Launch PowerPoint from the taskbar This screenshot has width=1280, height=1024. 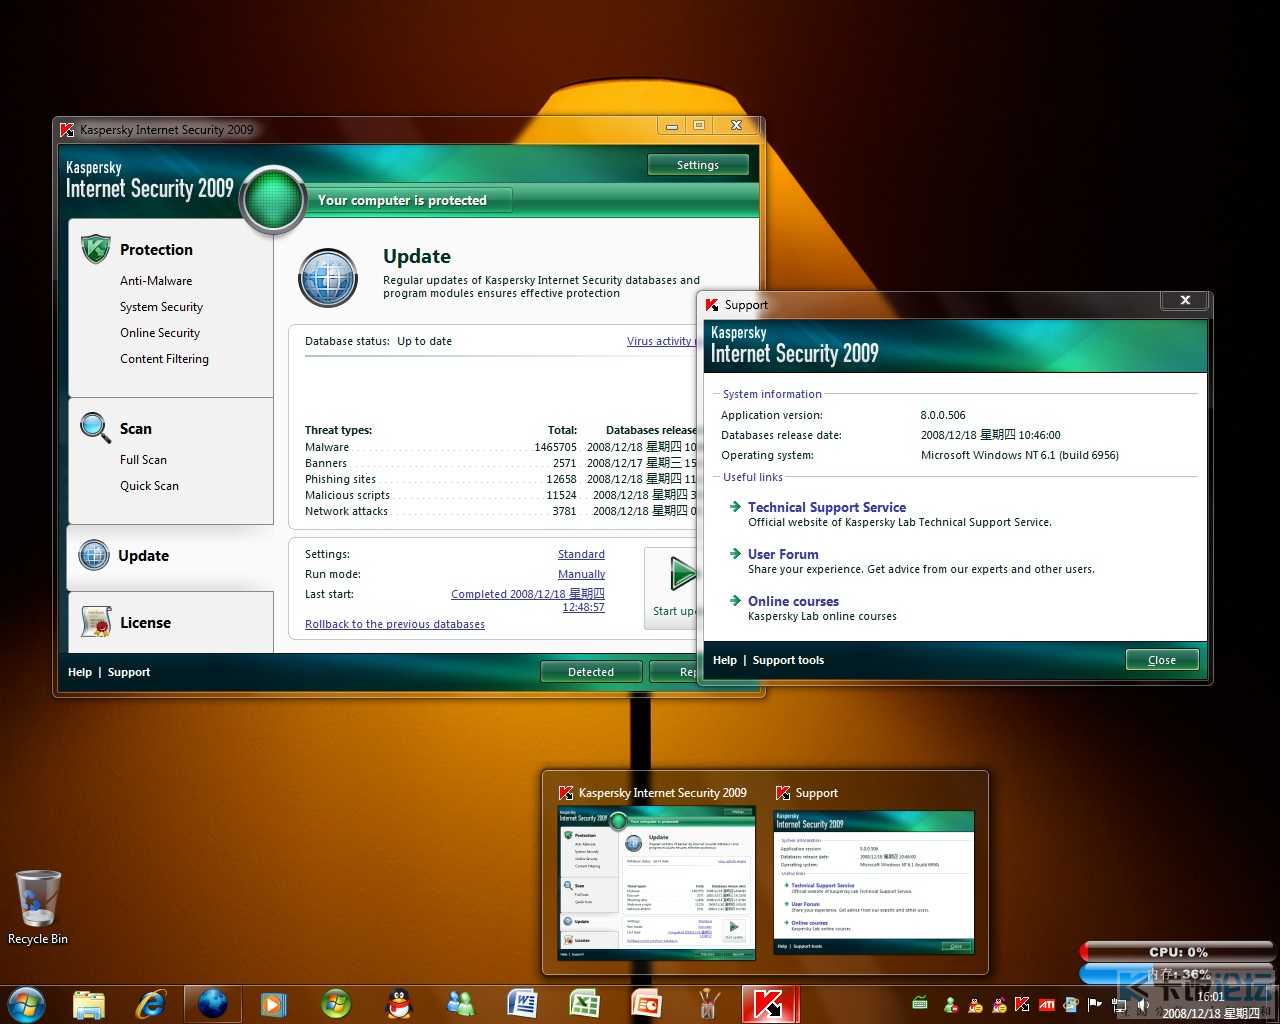[x=646, y=1004]
